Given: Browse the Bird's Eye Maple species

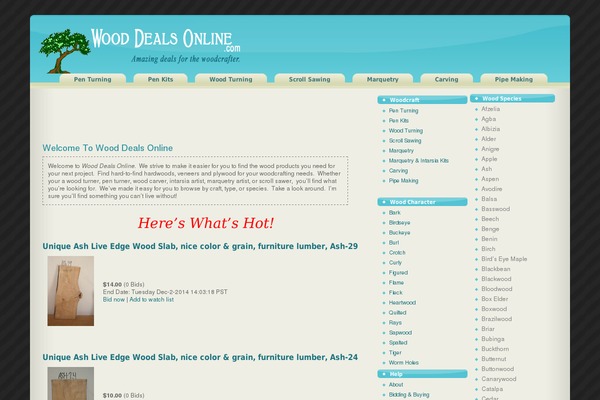Looking at the screenshot, I should [x=504, y=259].
